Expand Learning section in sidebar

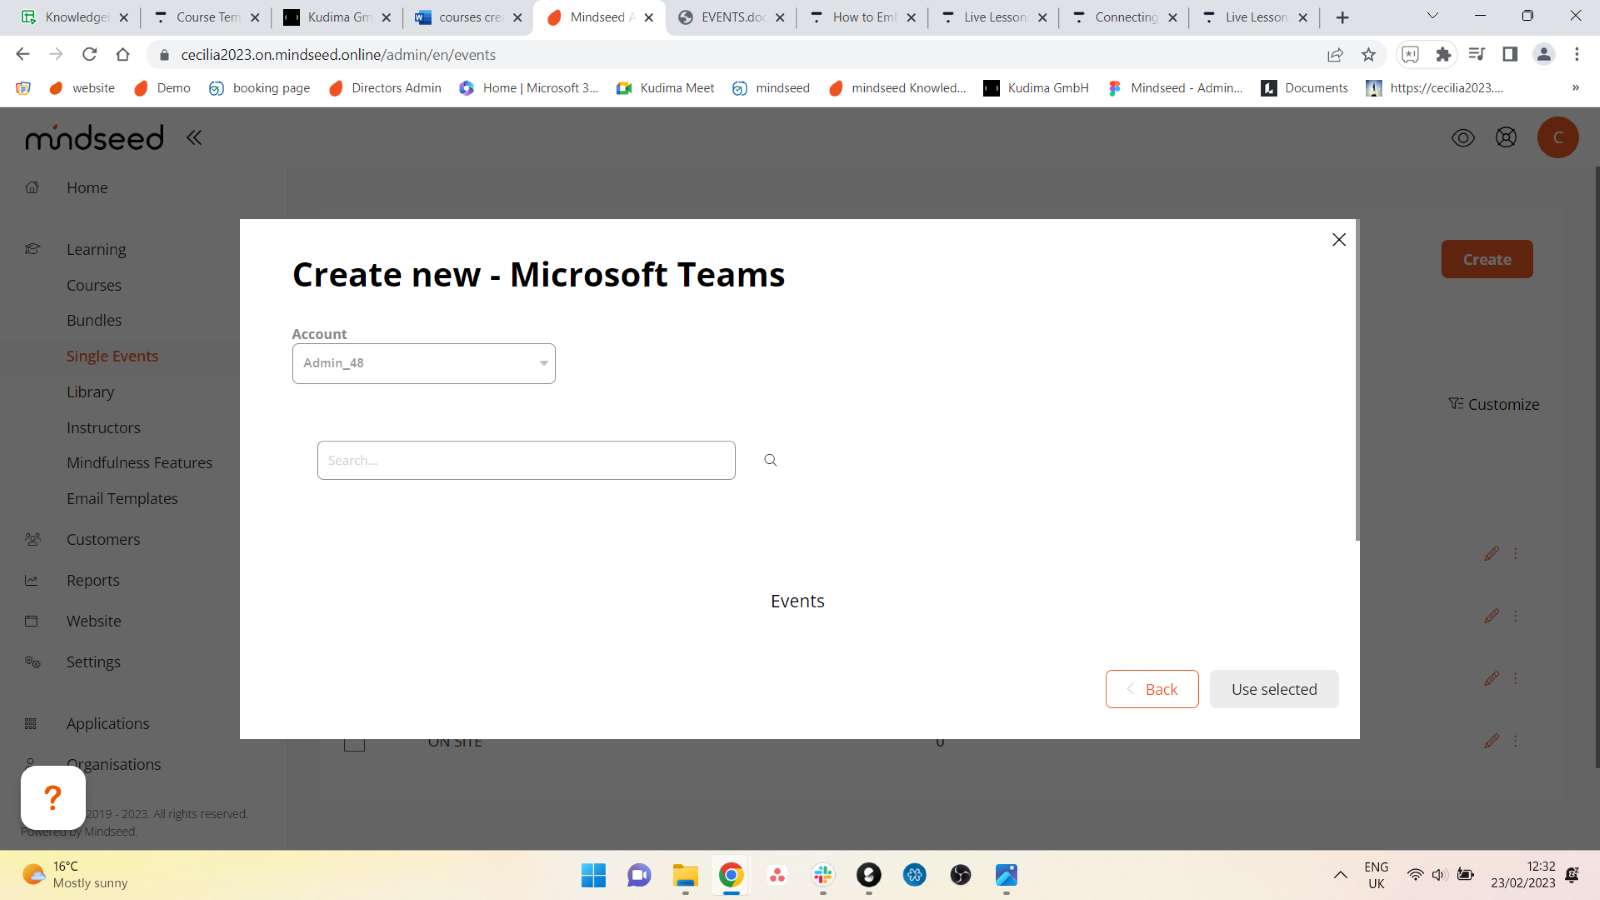click(96, 249)
